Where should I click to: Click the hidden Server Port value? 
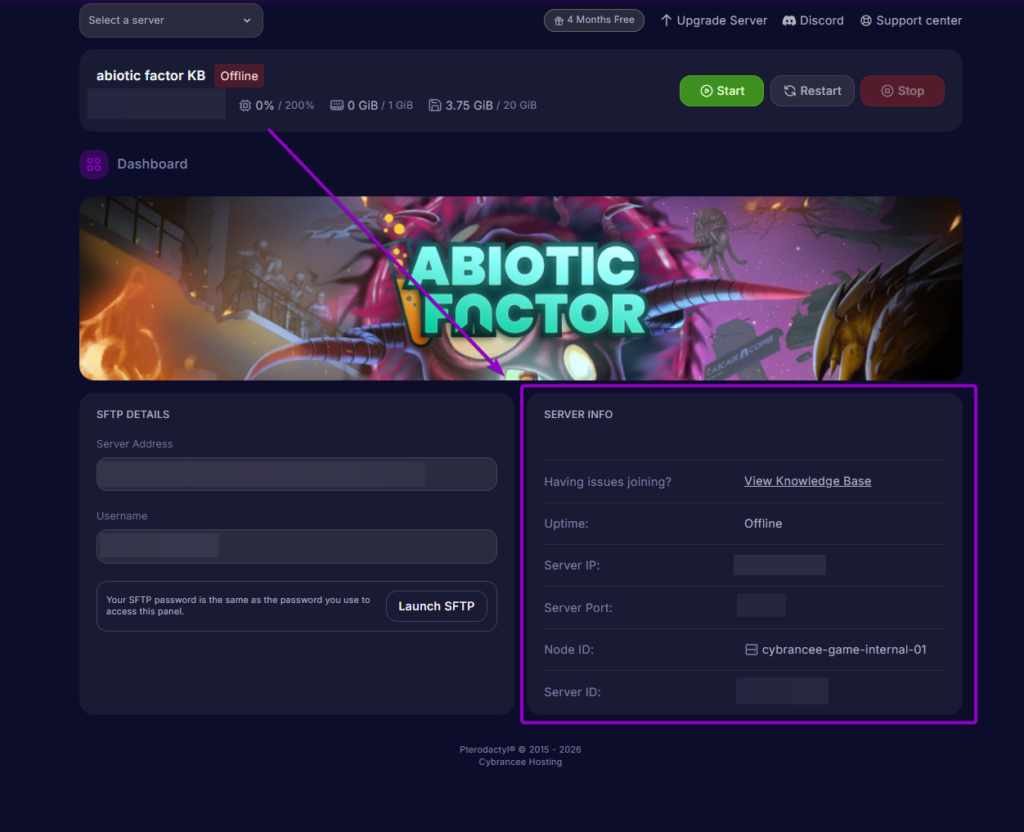click(x=761, y=605)
